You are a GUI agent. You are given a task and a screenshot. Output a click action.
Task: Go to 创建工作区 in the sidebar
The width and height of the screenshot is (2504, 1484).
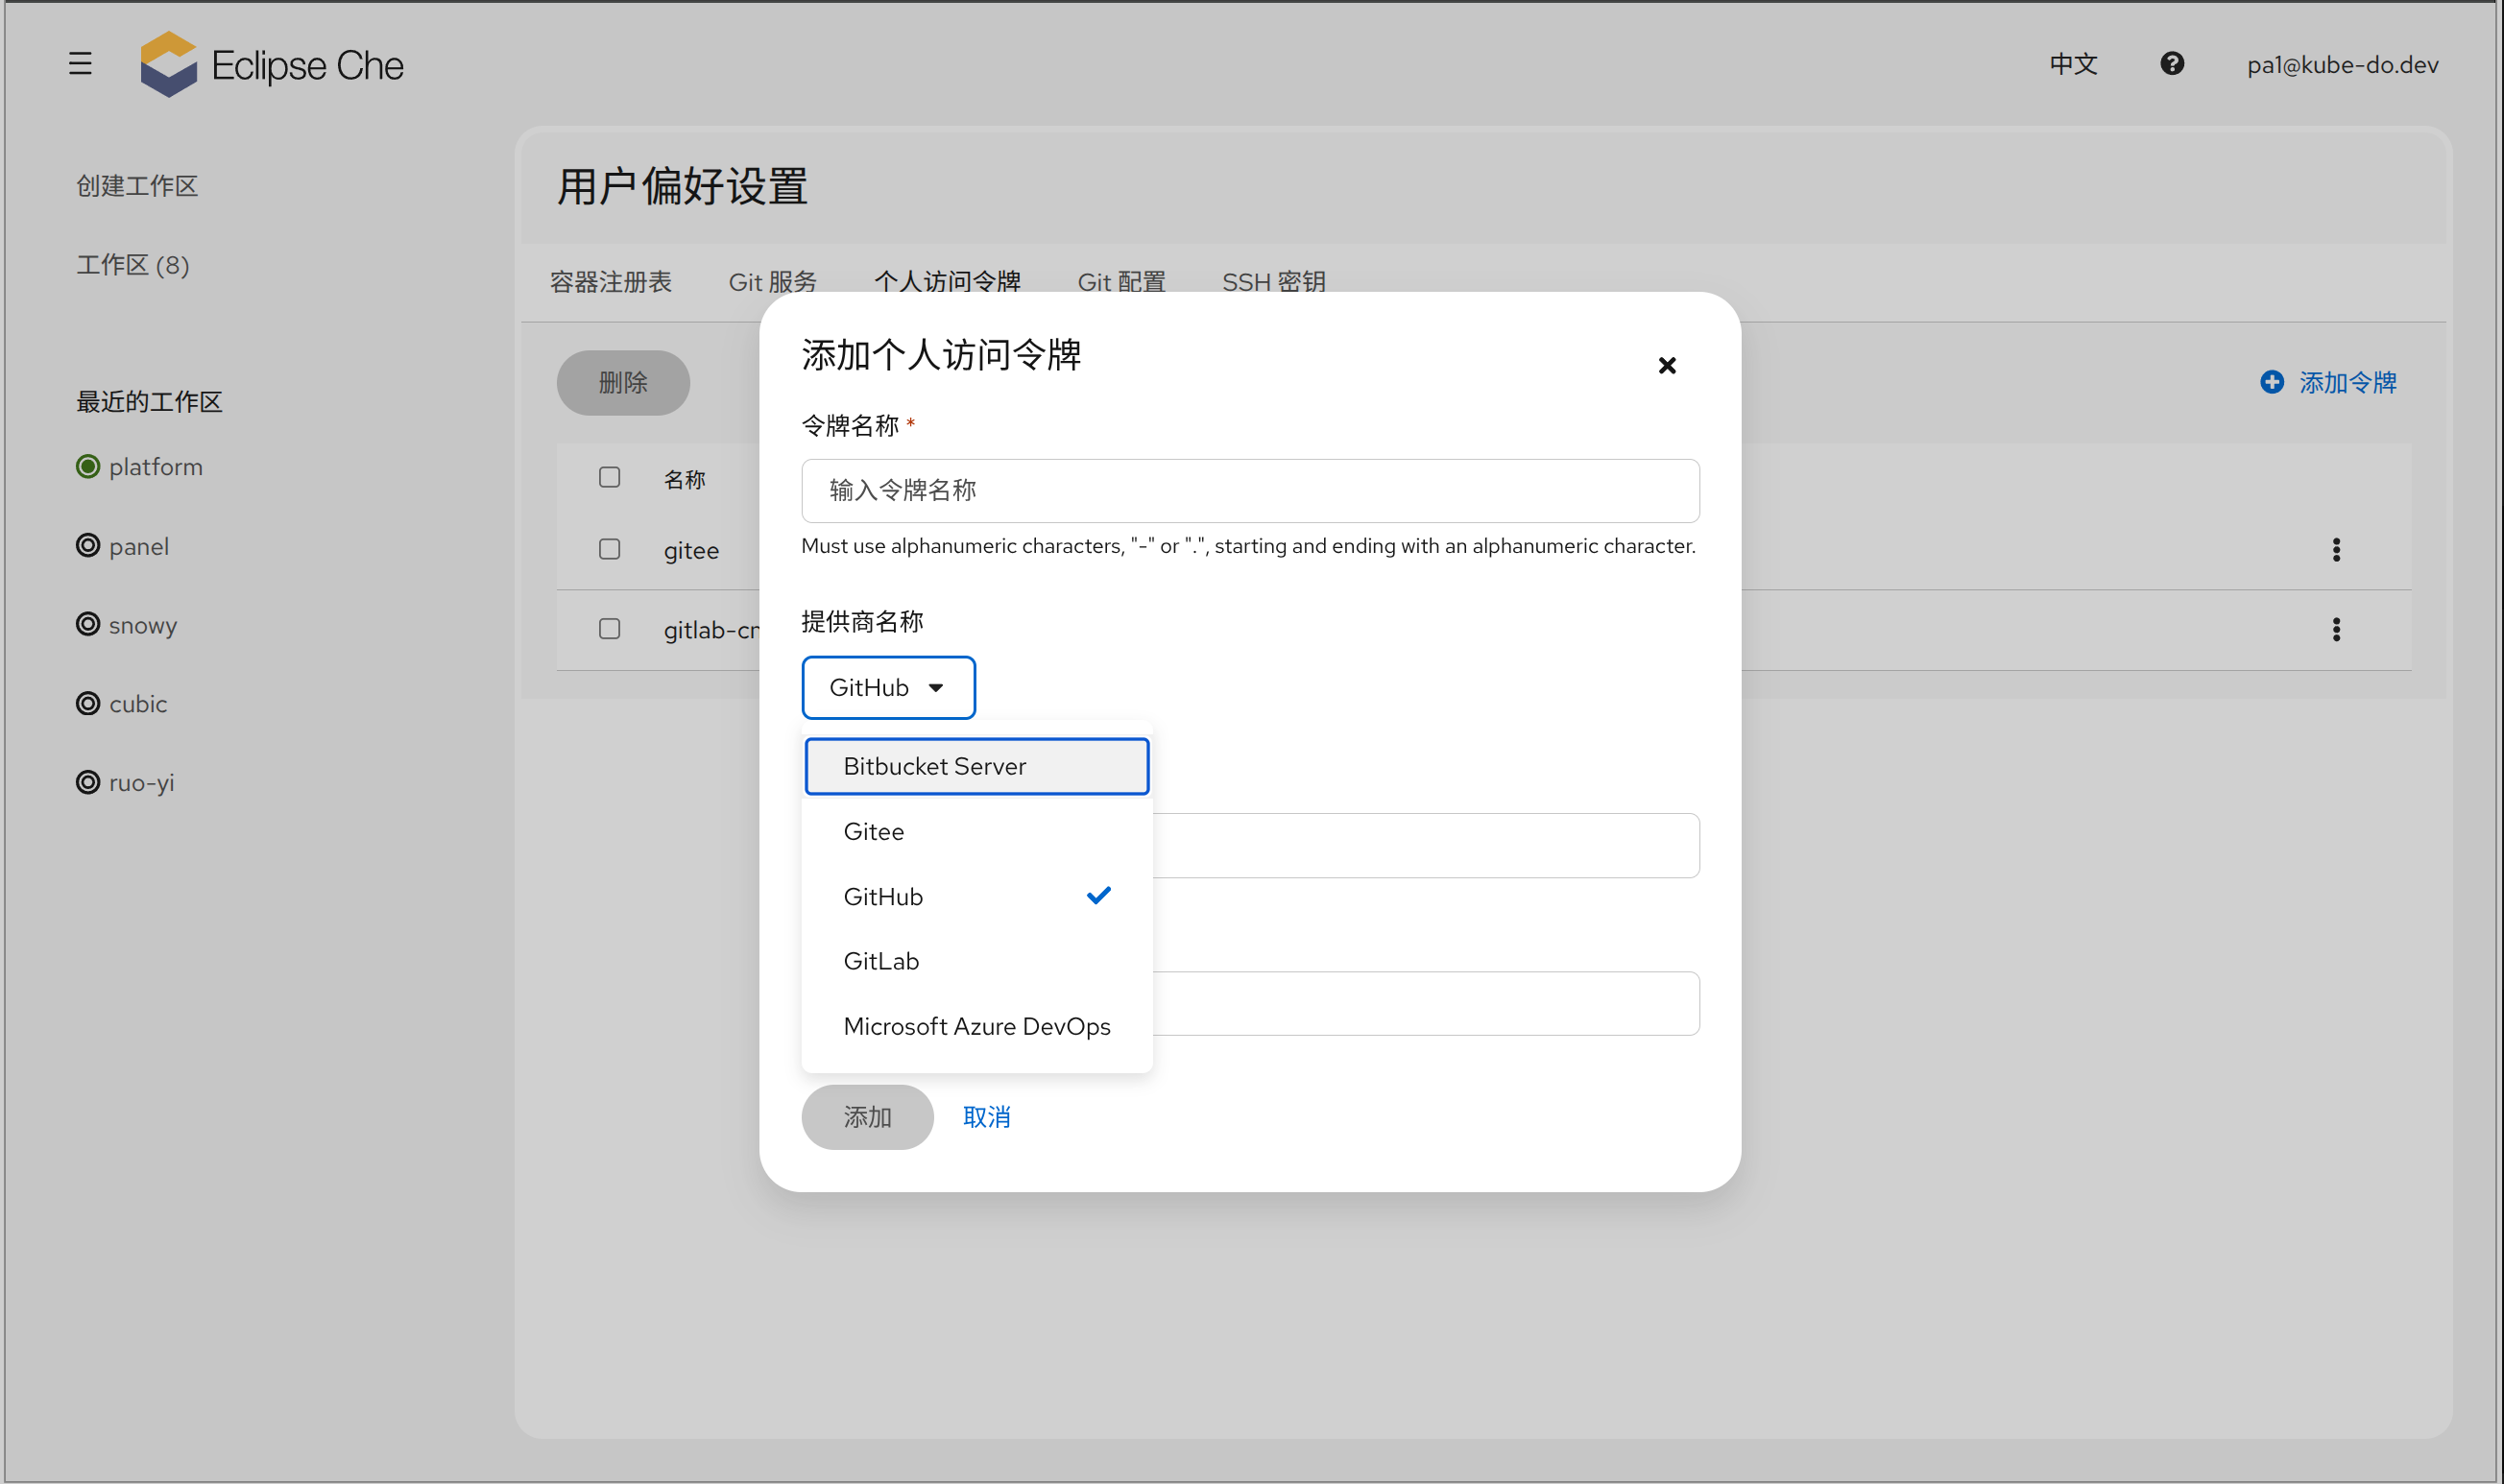(137, 186)
